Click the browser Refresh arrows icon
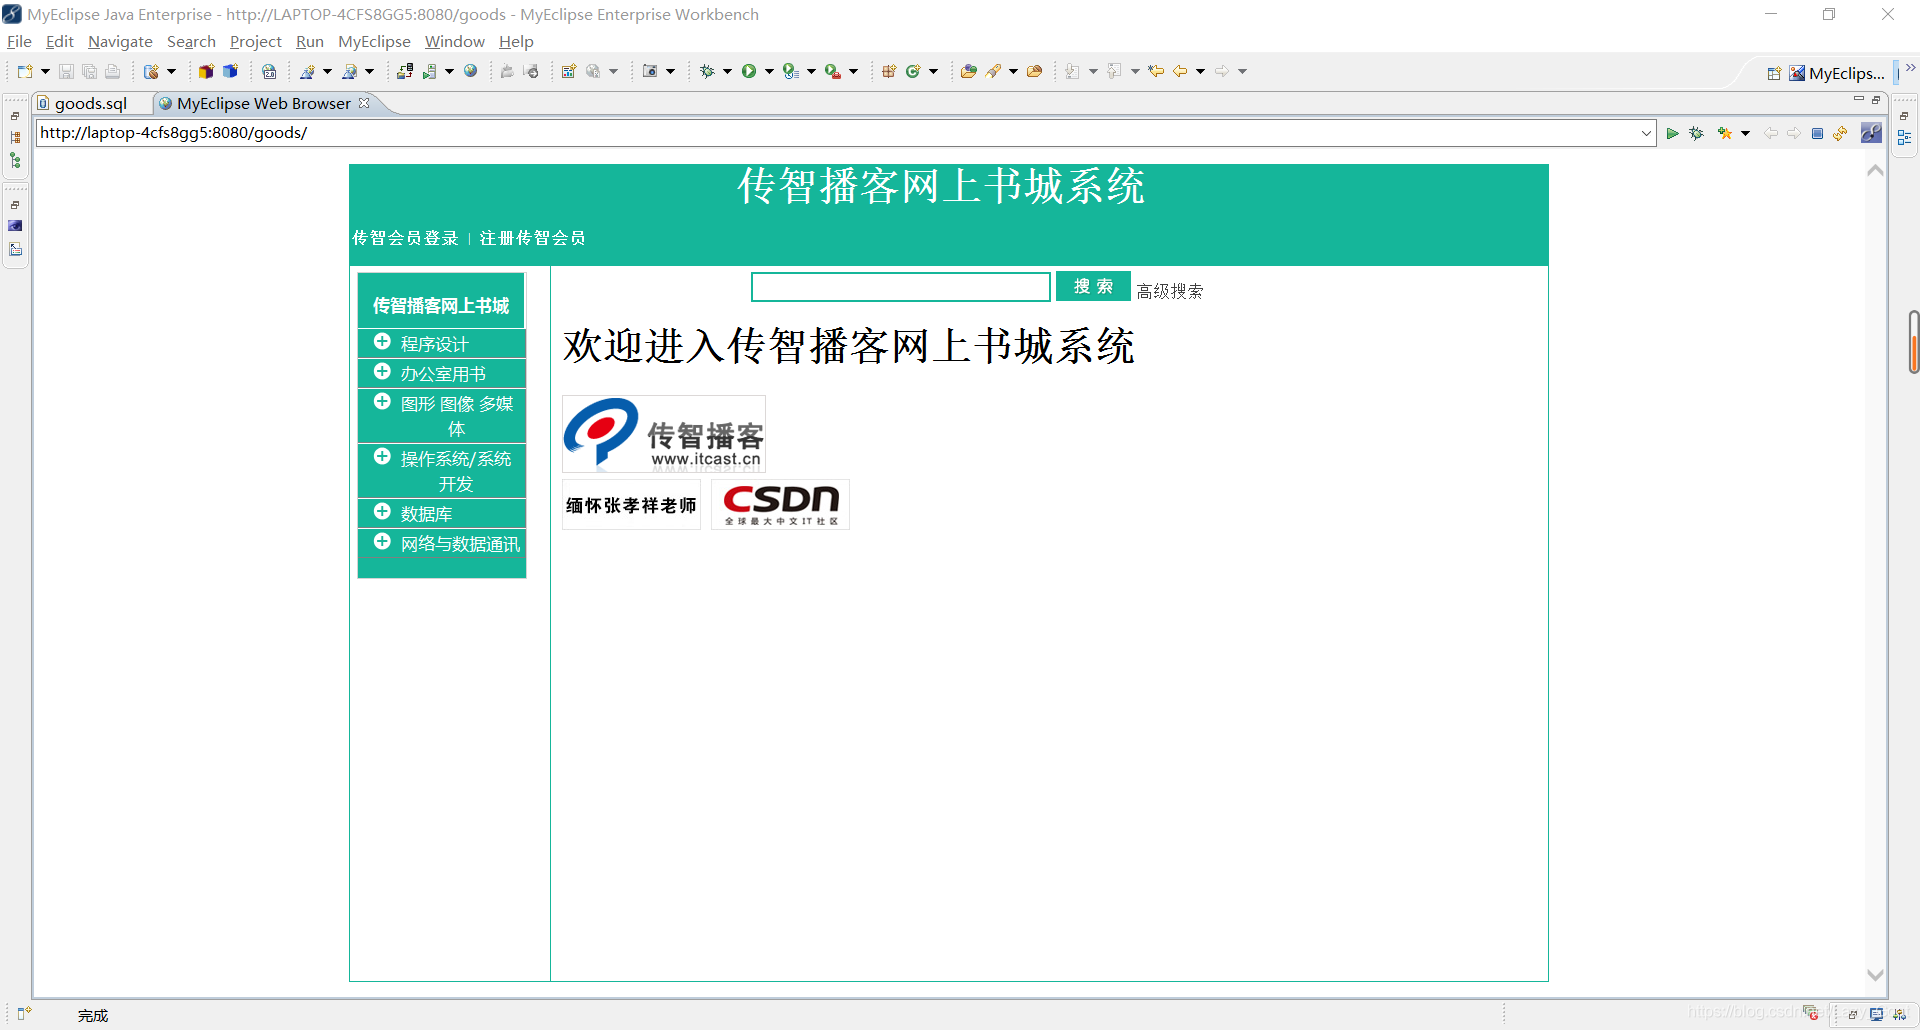Image resolution: width=1920 pixels, height=1030 pixels. point(1840,133)
